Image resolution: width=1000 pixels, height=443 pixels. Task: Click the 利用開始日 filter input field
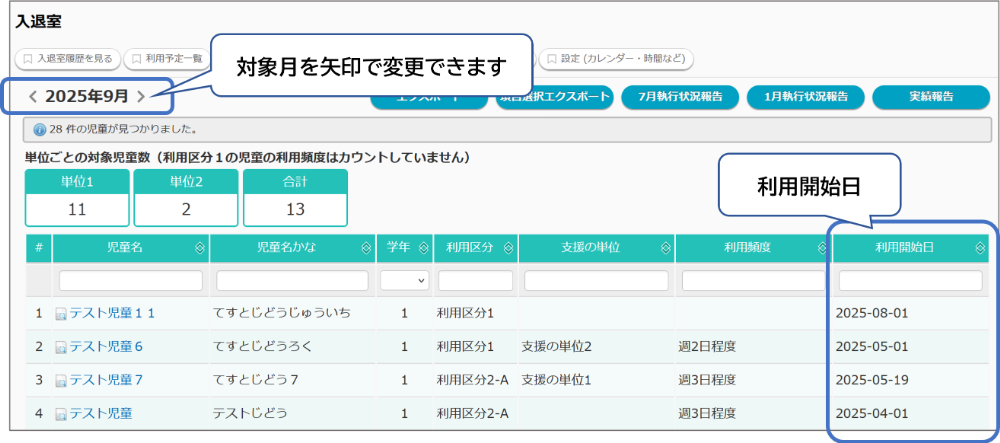coord(910,281)
